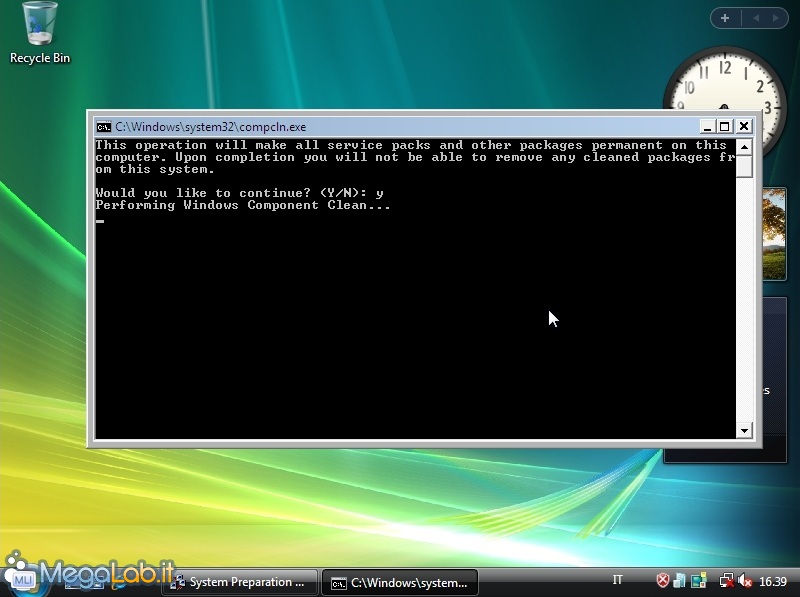This screenshot has width=800, height=597.
Task: Click the 'Performing Windows Component Clean...' console line
Action: 243,205
